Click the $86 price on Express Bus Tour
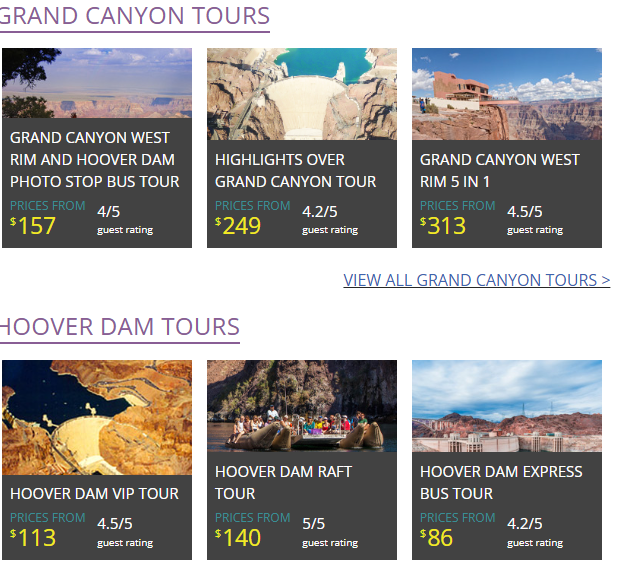 point(439,538)
